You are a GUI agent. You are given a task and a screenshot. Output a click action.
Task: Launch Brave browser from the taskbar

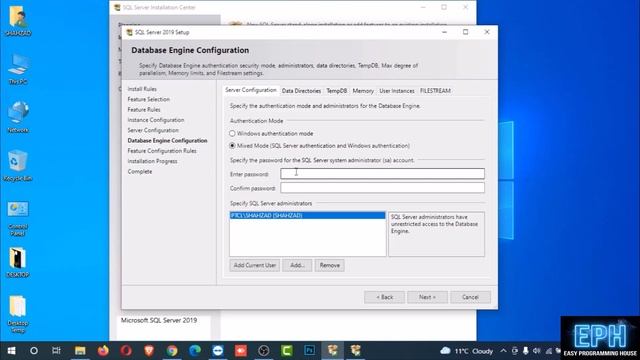tap(149, 351)
